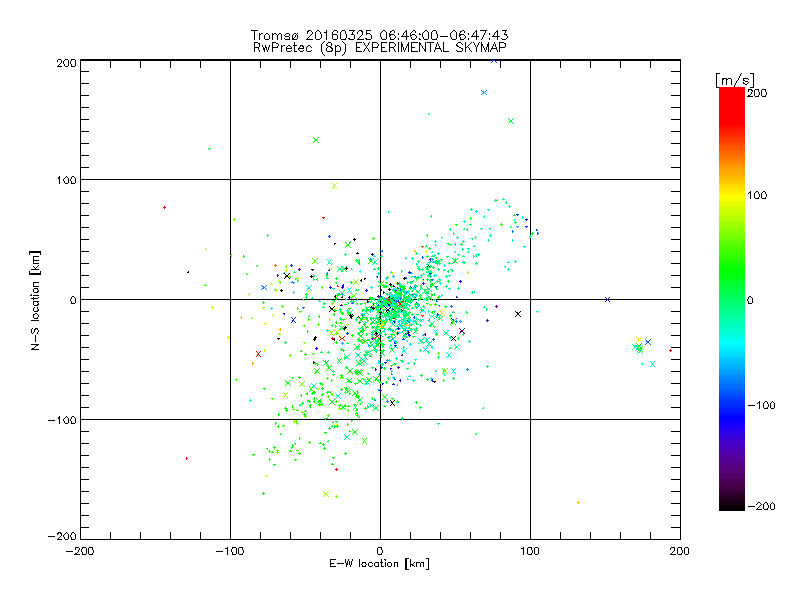Pick the green zero region of the color bar
This screenshot has height=600, width=800.
tap(731, 299)
